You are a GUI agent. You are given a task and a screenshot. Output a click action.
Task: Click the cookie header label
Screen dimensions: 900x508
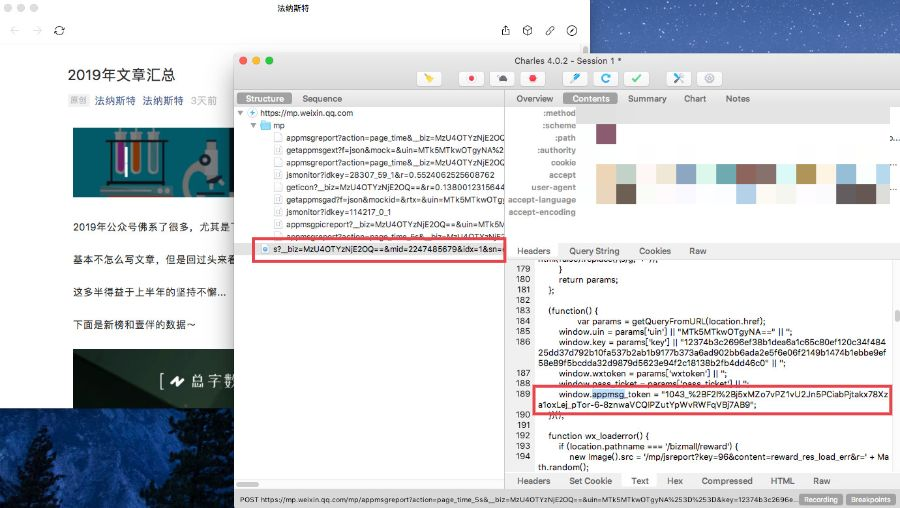coord(563,162)
